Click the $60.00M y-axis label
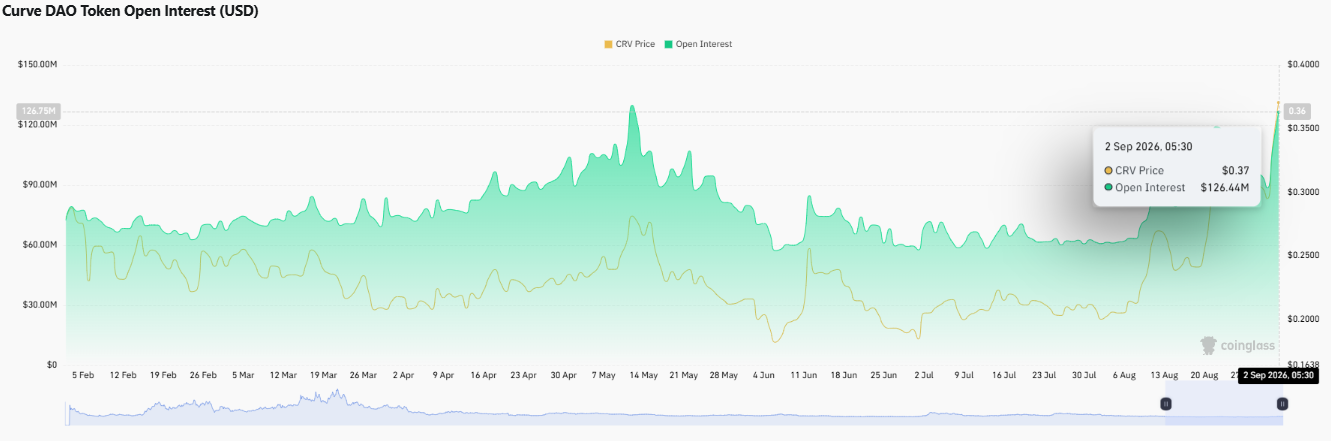This screenshot has height=441, width=1331. 40,245
